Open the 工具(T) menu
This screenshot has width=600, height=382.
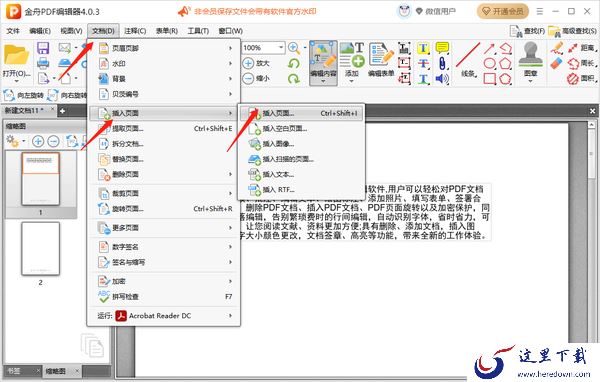(x=198, y=31)
